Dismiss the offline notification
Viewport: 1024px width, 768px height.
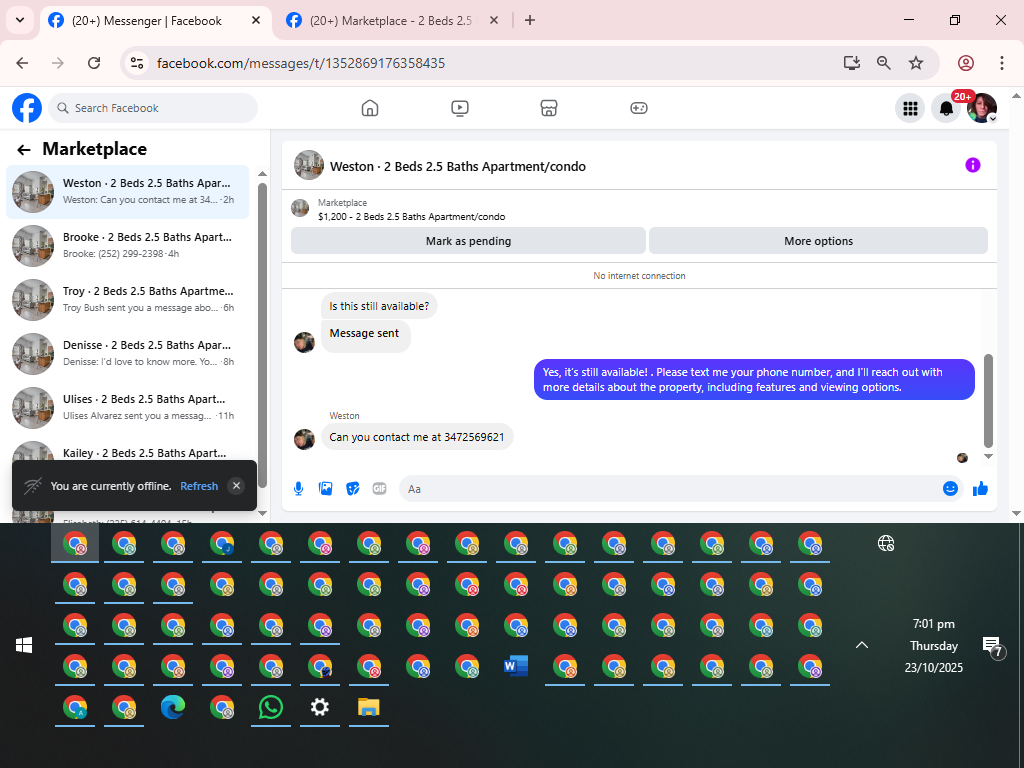click(236, 485)
